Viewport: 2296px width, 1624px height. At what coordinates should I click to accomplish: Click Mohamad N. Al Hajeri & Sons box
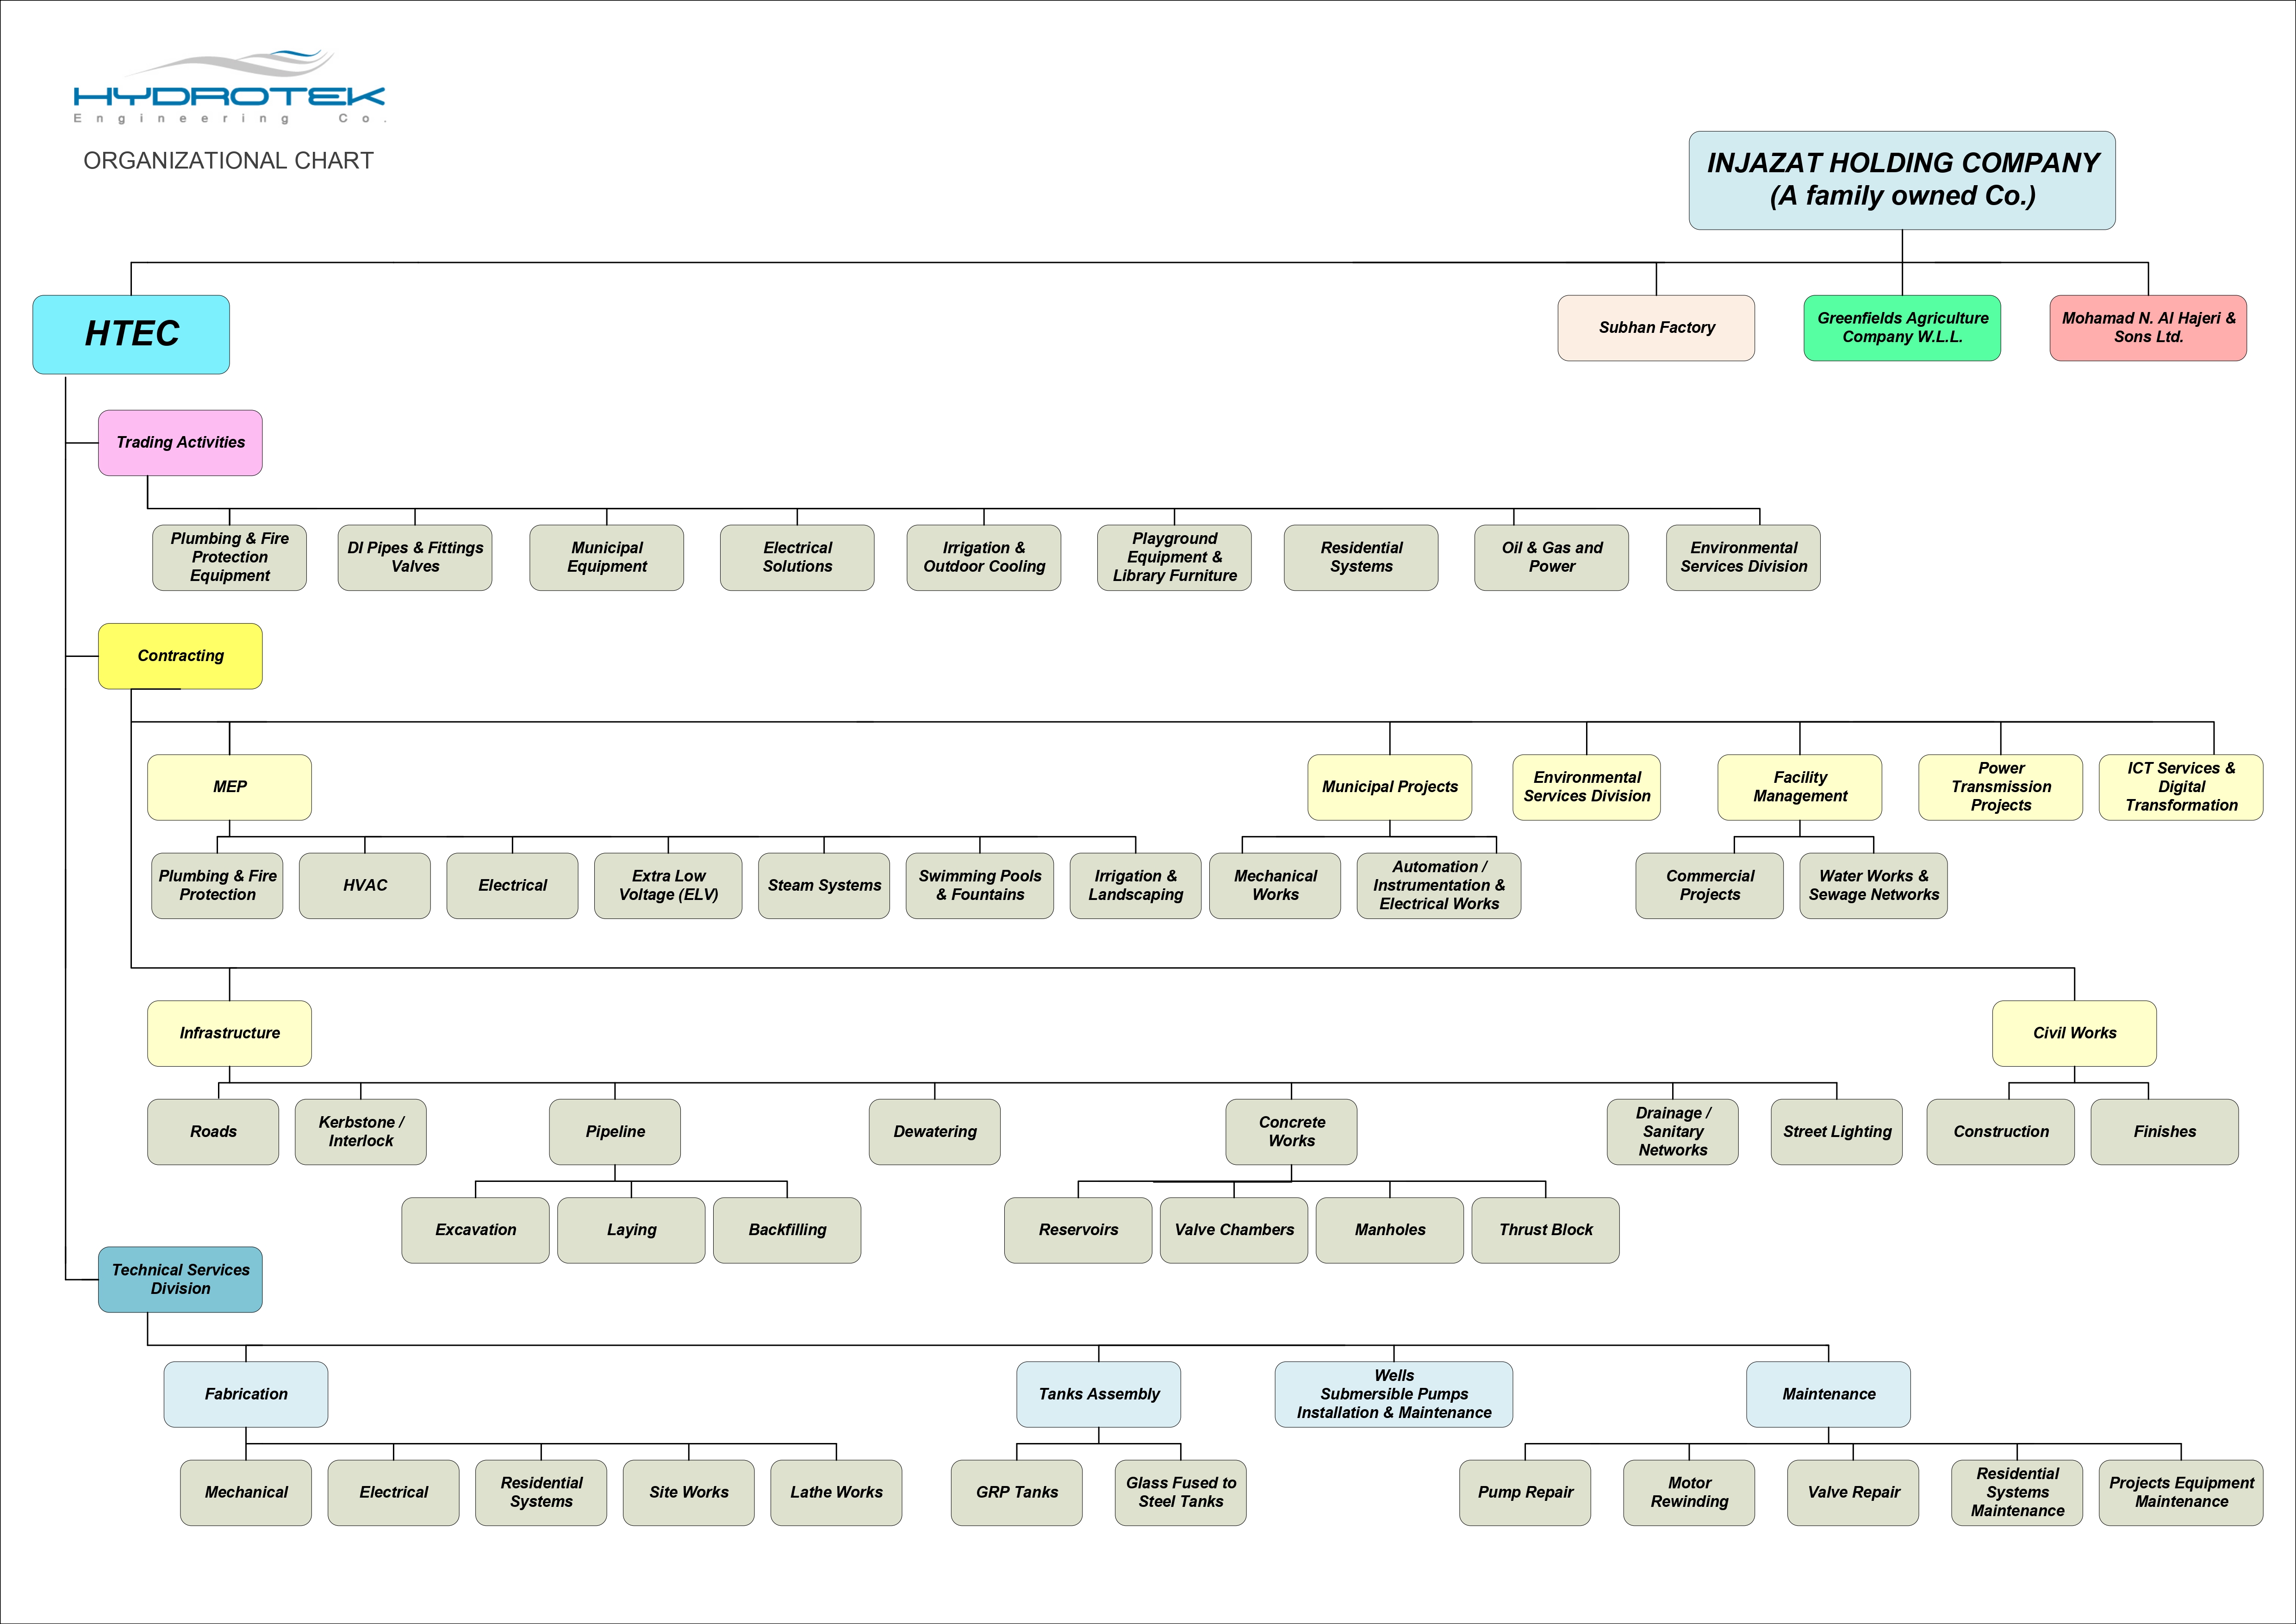2147,328
